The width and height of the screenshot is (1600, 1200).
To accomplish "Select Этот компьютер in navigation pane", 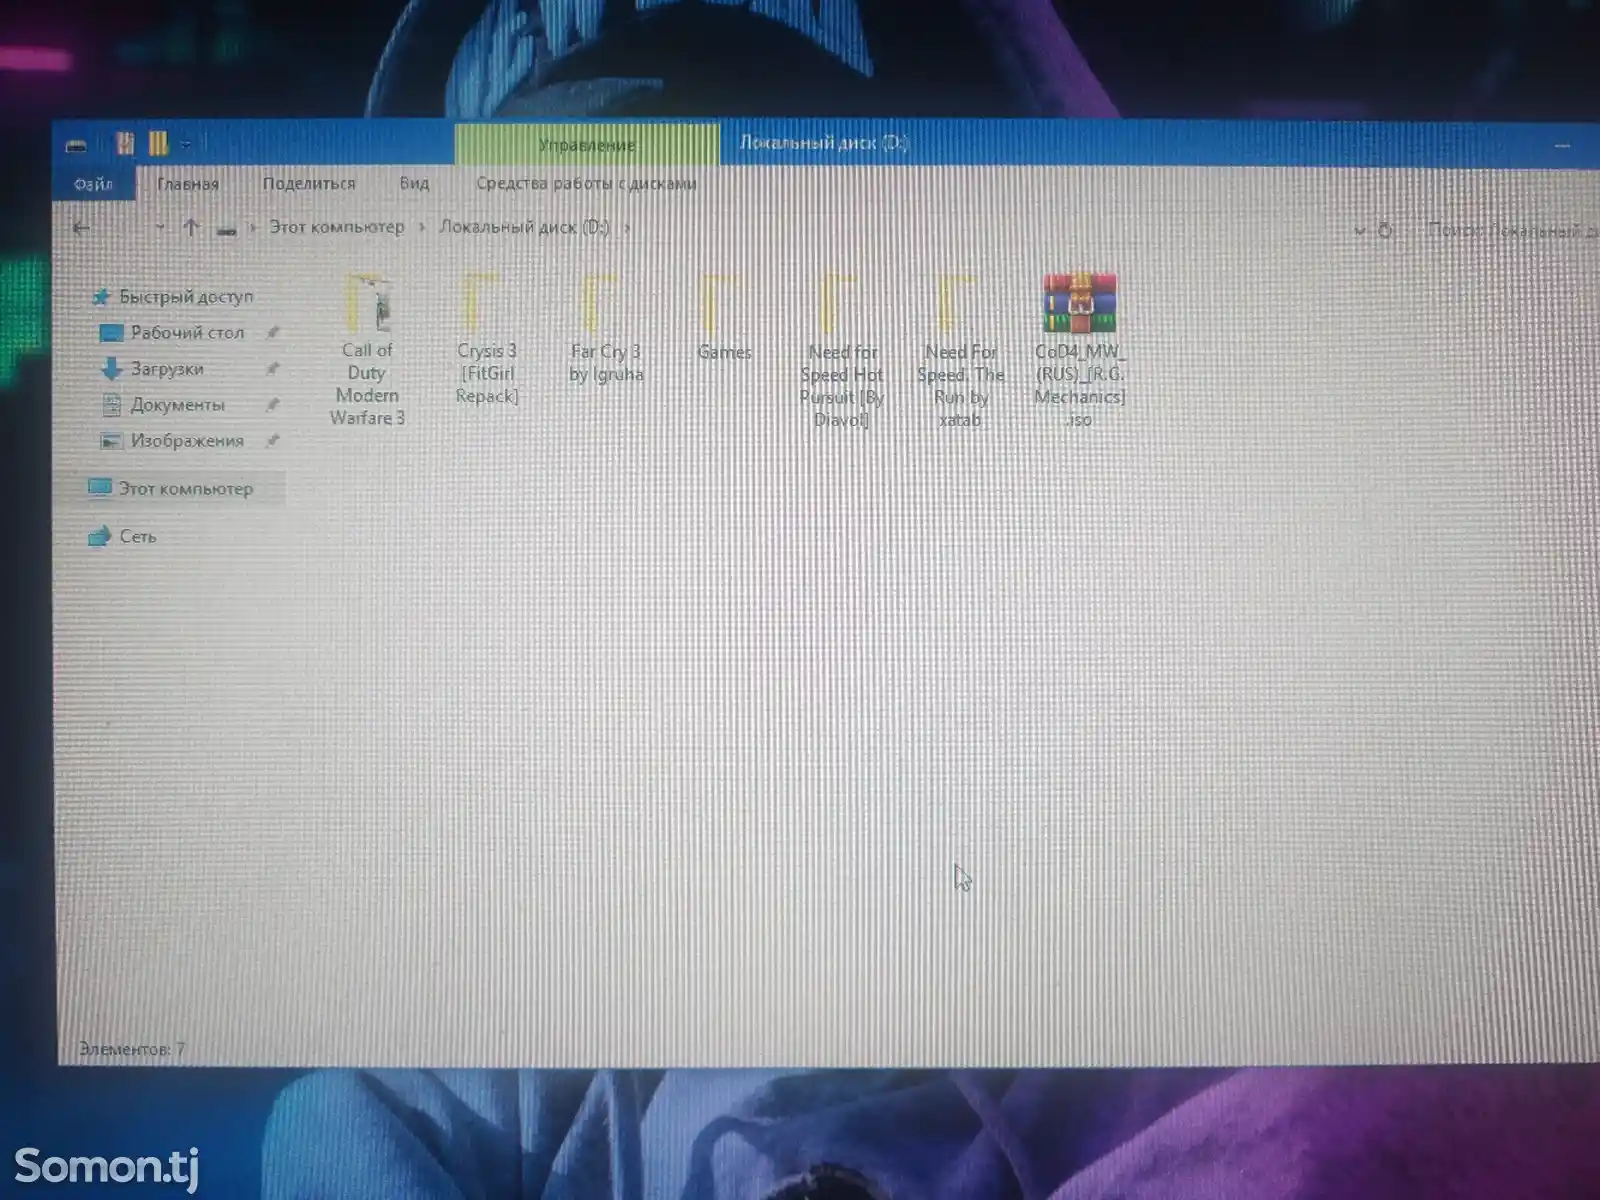I will (x=186, y=489).
